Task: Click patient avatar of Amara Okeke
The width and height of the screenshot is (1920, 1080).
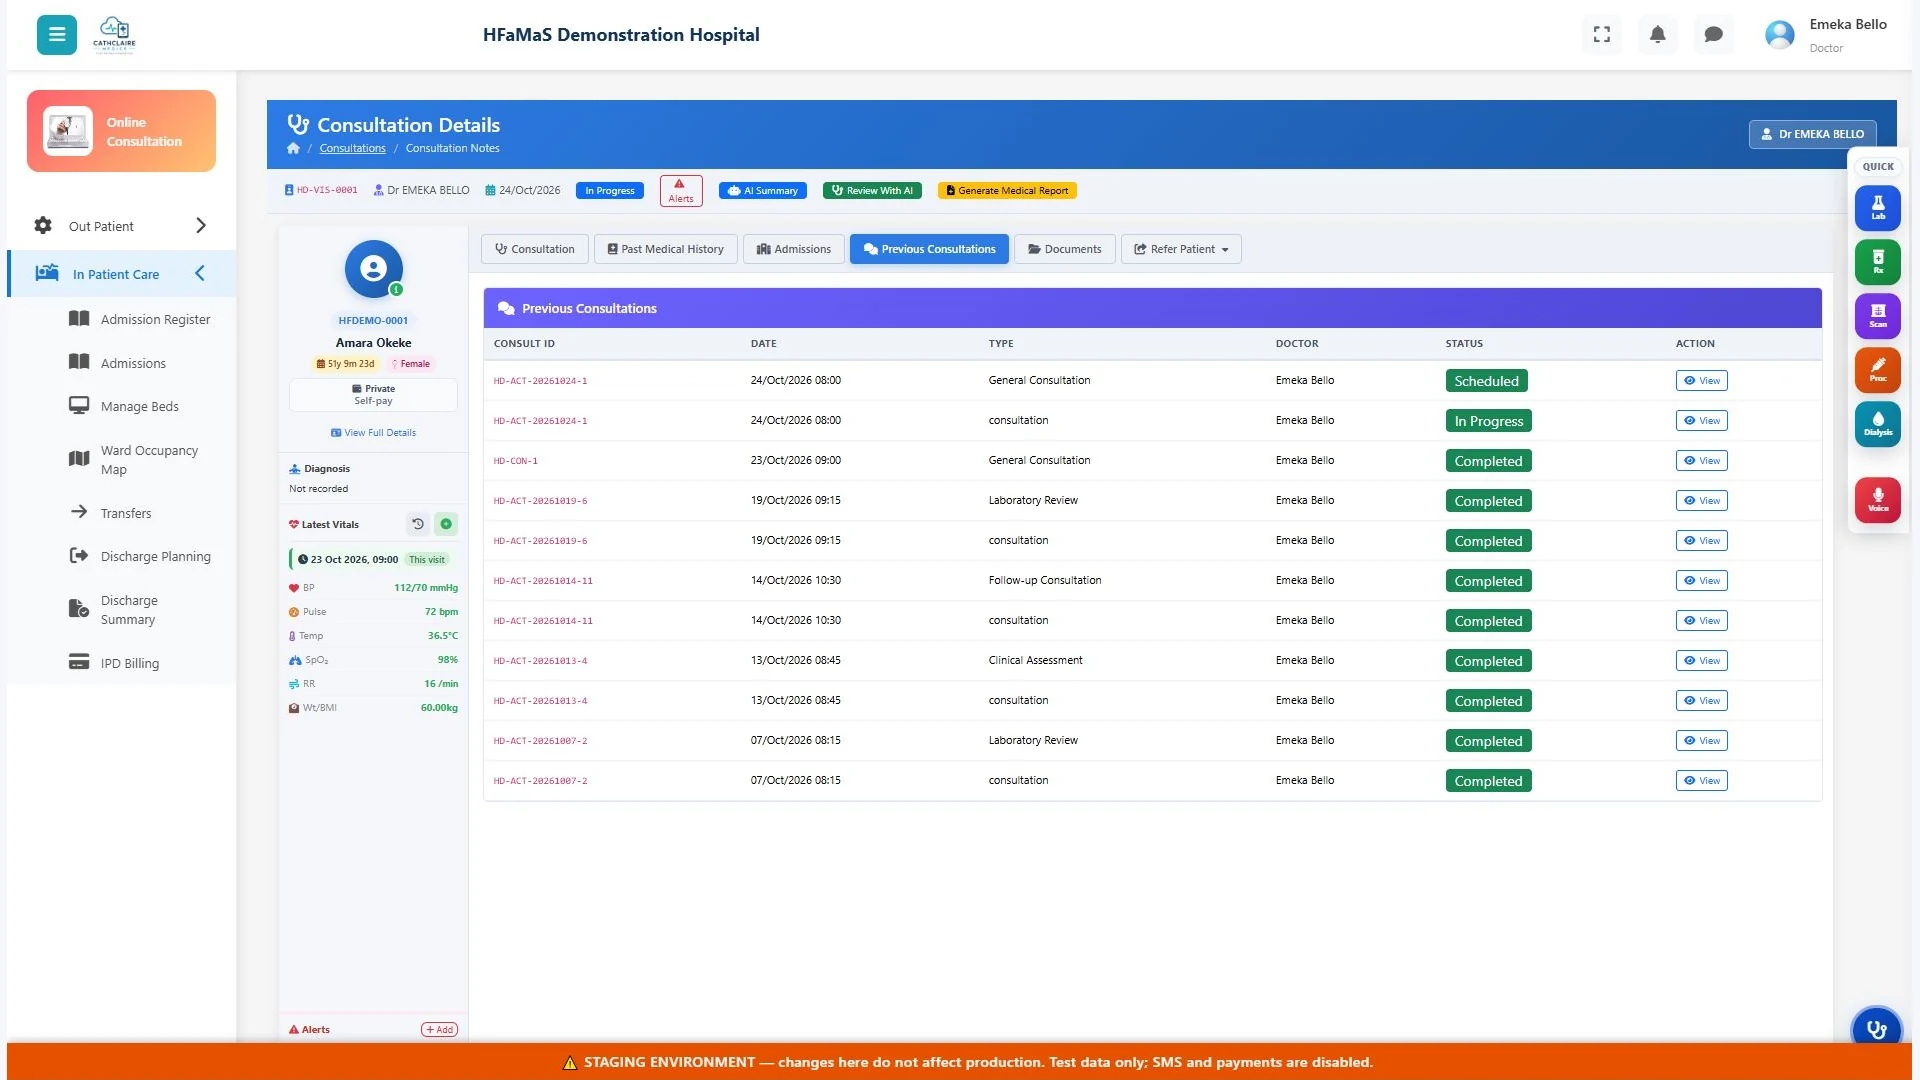Action: pos(374,268)
